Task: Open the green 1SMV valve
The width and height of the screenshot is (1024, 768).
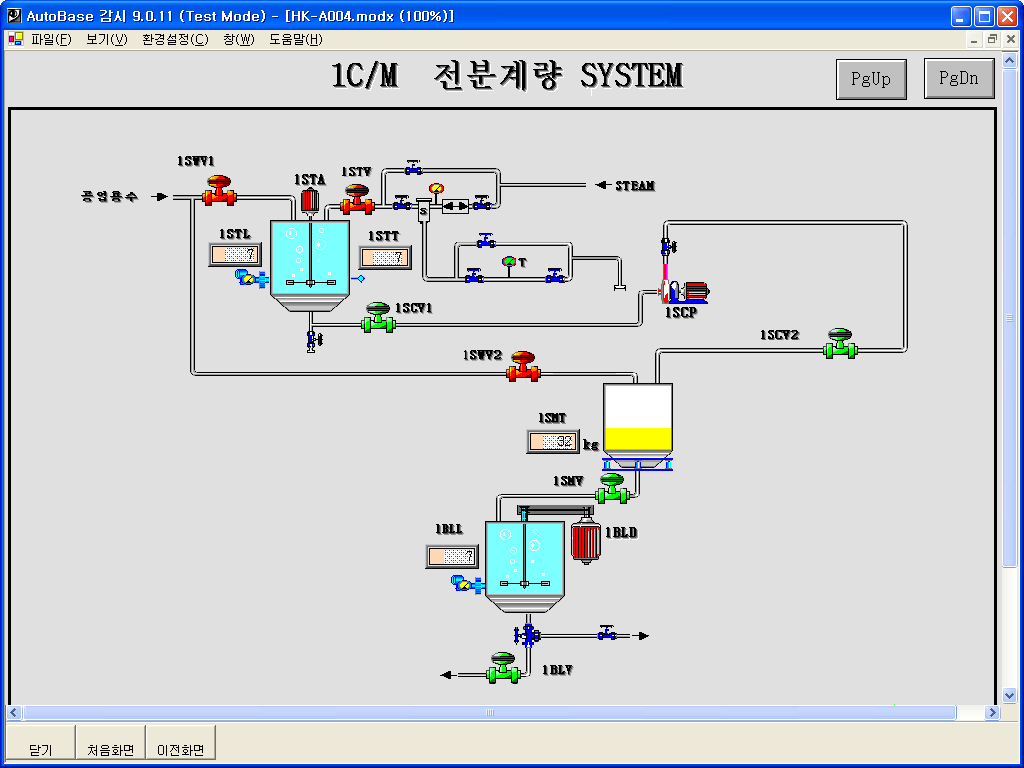Action: click(x=612, y=489)
